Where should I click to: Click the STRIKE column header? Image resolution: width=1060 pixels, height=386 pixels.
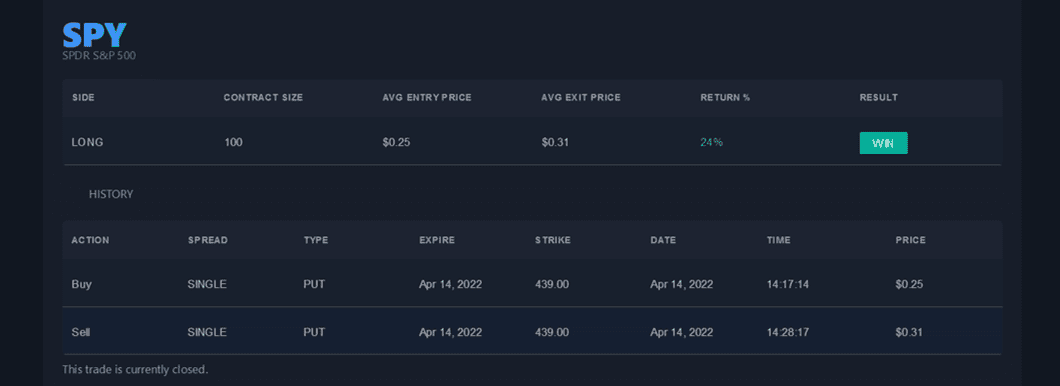552,240
